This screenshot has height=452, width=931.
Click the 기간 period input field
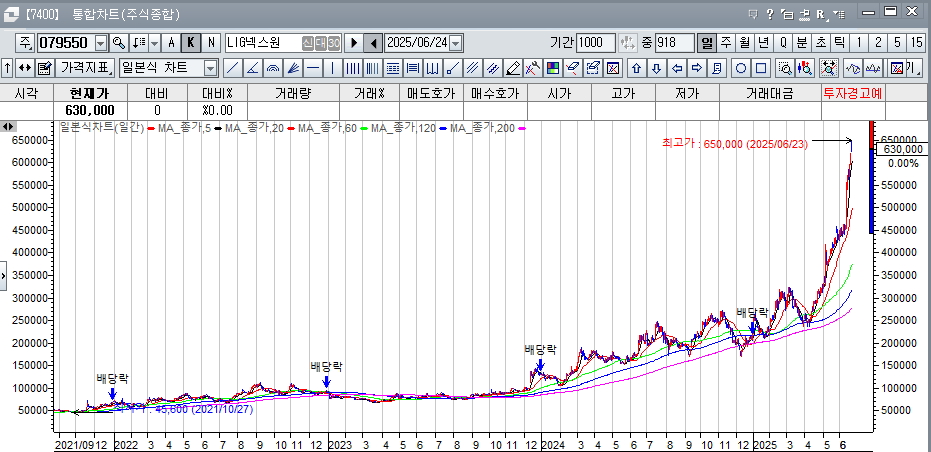(x=596, y=43)
